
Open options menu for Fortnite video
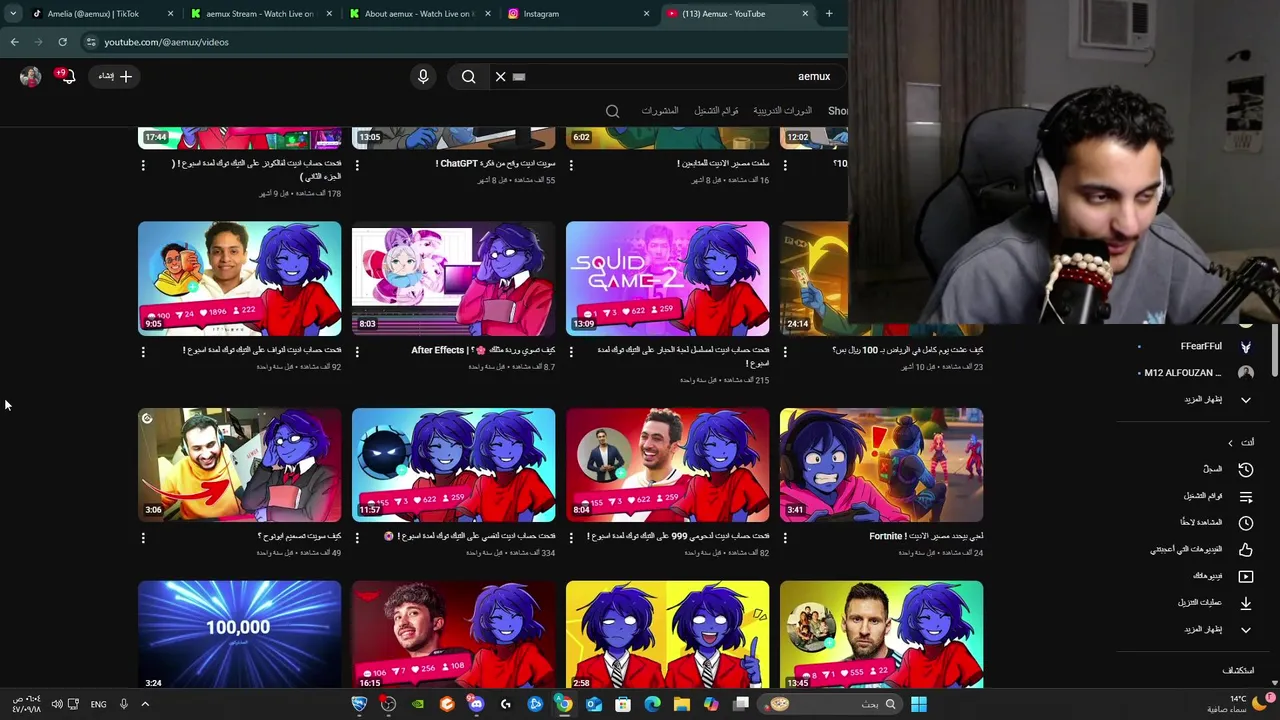pos(785,538)
